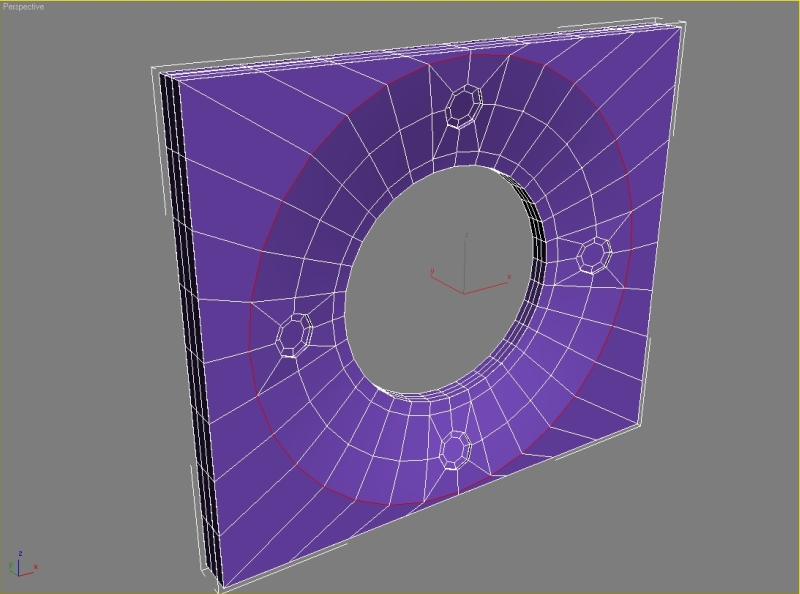Select the right bolt hole on the plate
Viewport: 800px width, 594px height.
click(x=594, y=255)
